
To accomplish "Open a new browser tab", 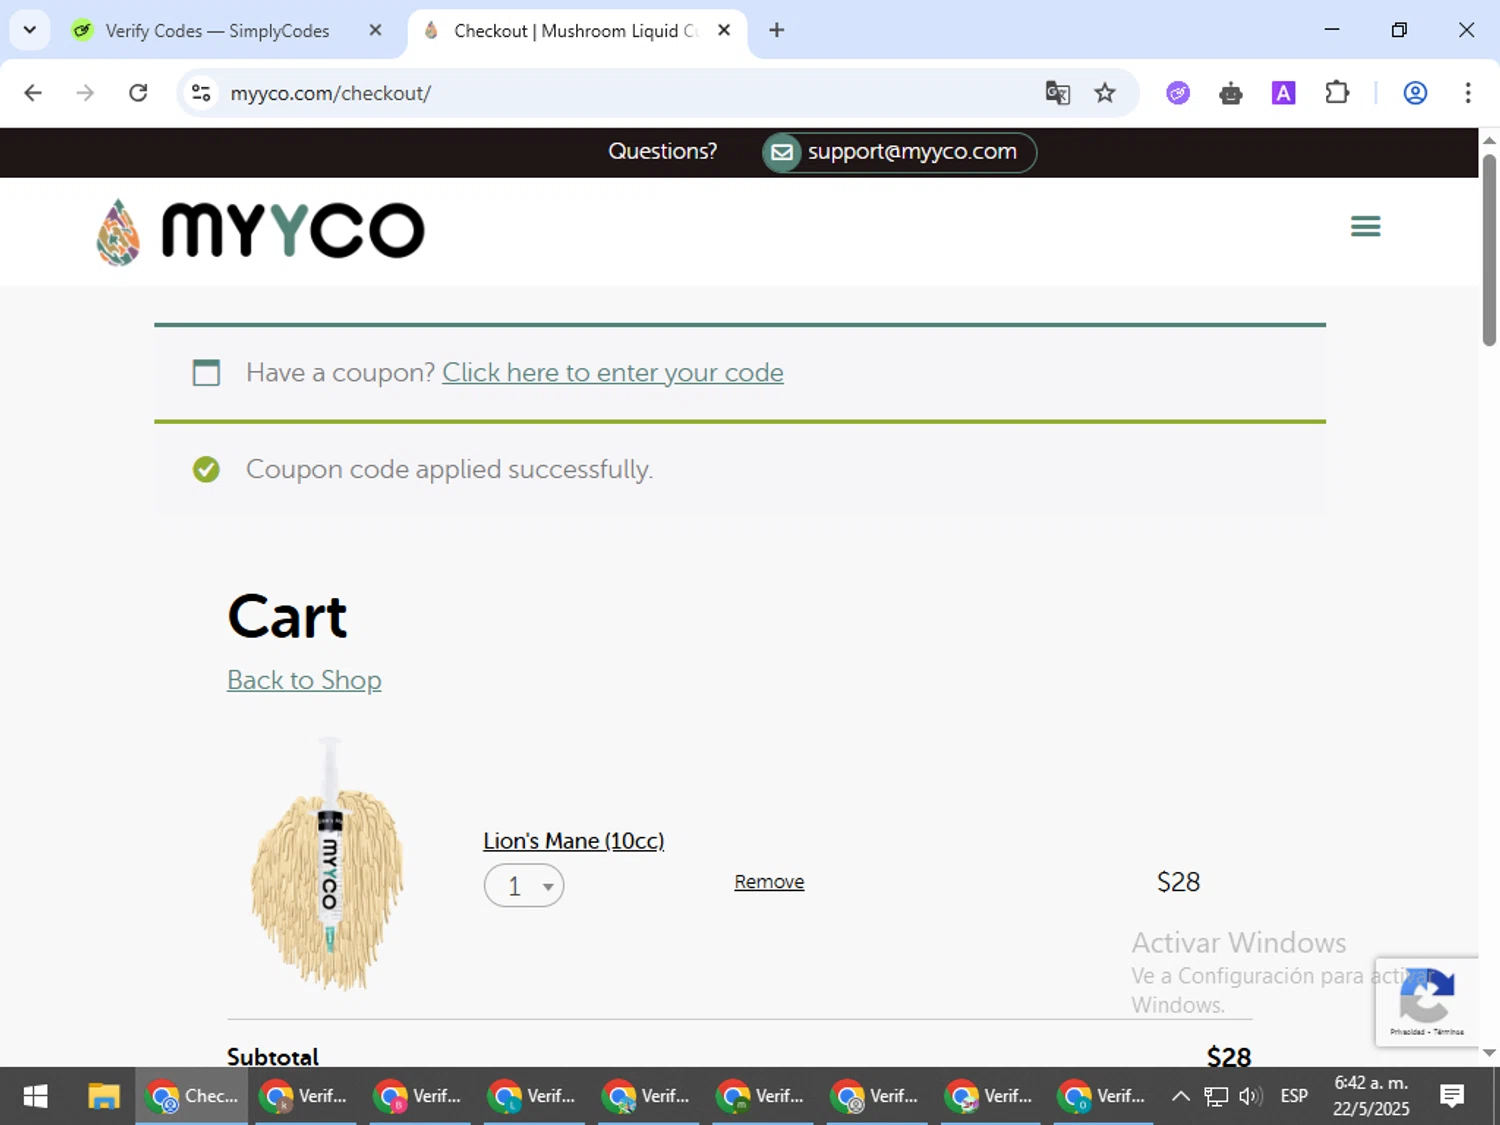I will [x=777, y=30].
